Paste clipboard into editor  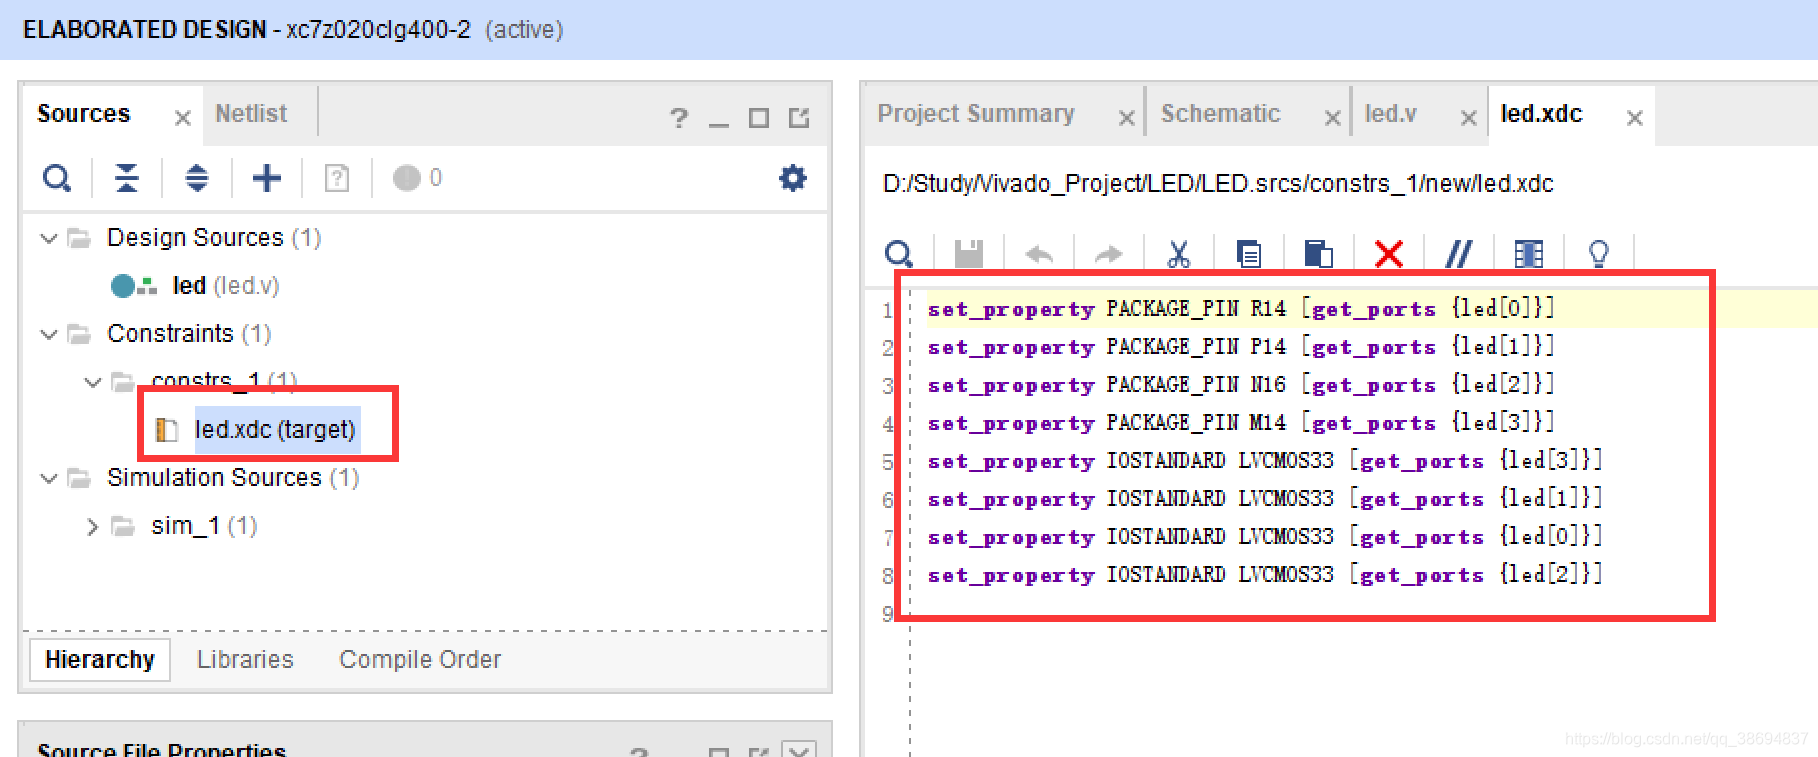(1319, 254)
